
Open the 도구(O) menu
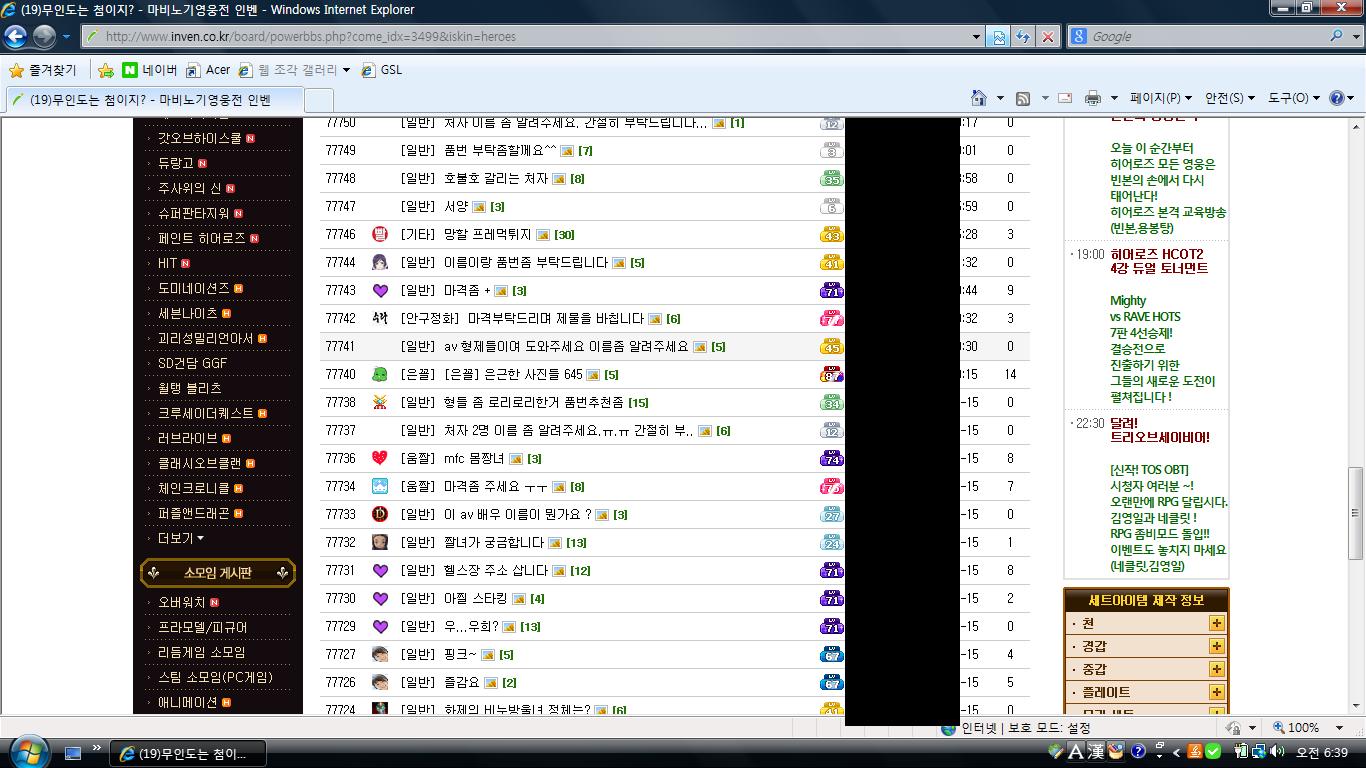point(1294,98)
